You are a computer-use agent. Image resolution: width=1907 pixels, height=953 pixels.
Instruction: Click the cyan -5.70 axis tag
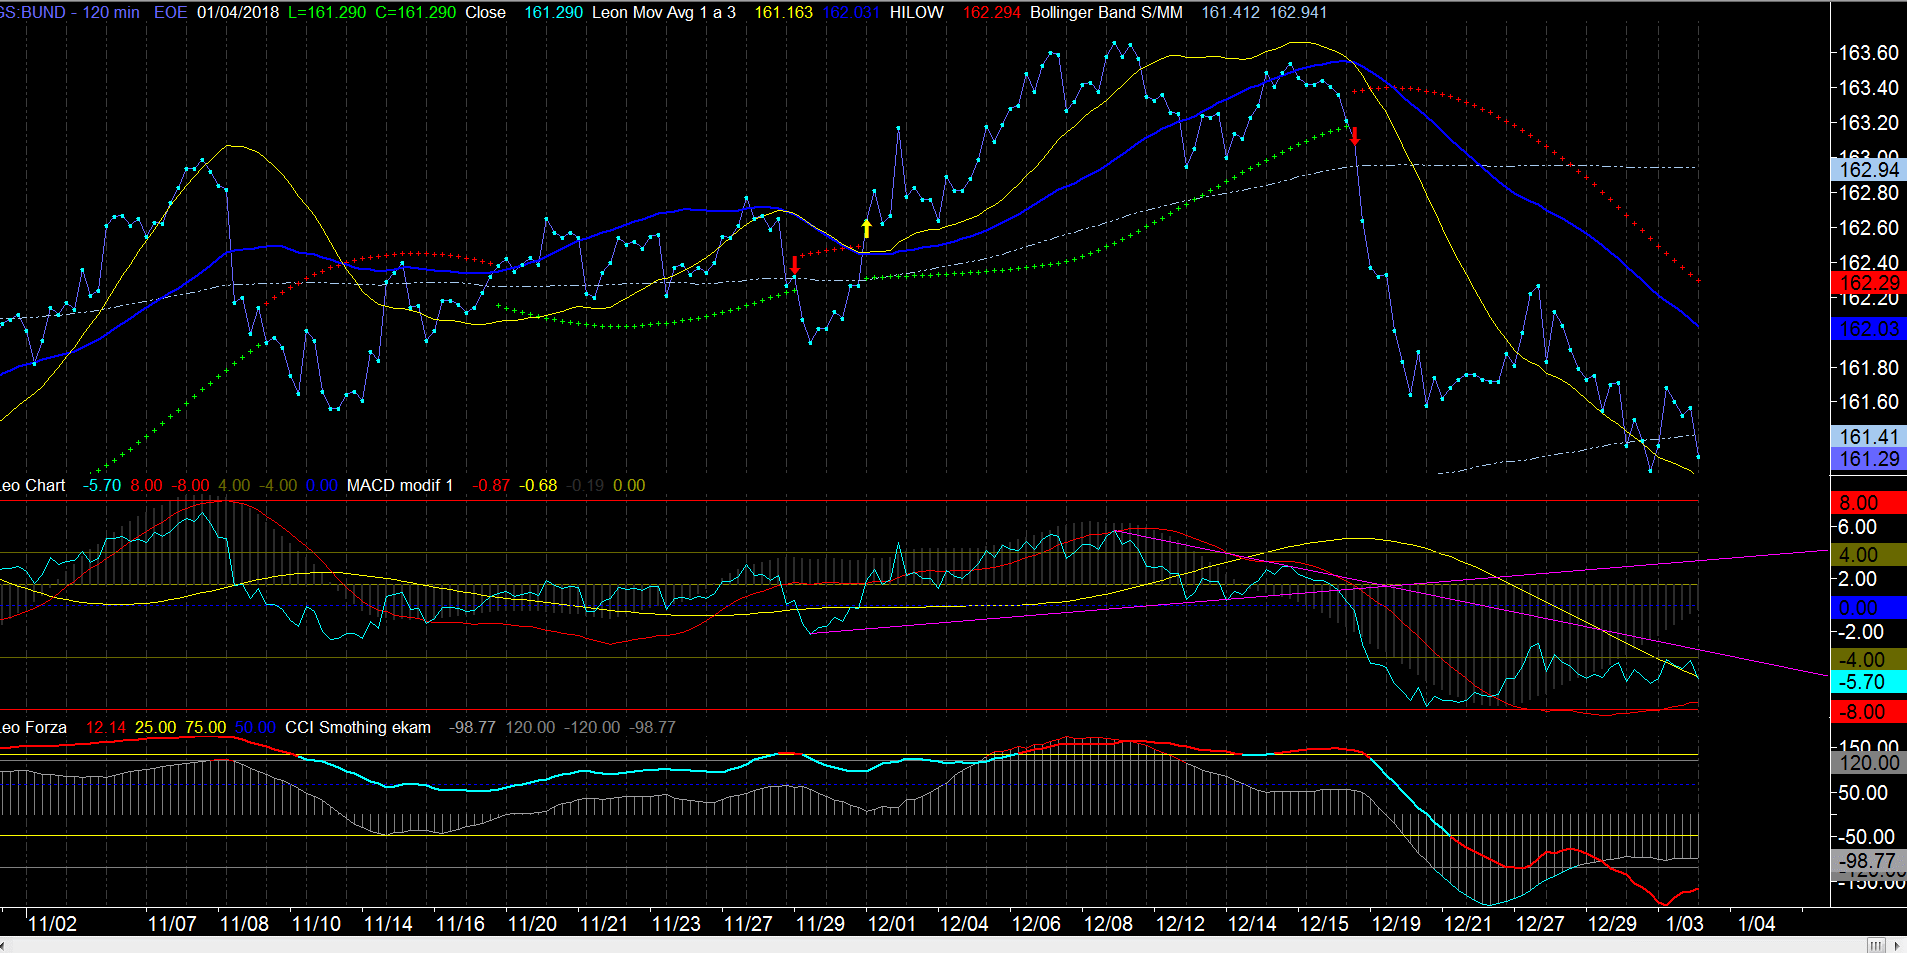[1869, 682]
